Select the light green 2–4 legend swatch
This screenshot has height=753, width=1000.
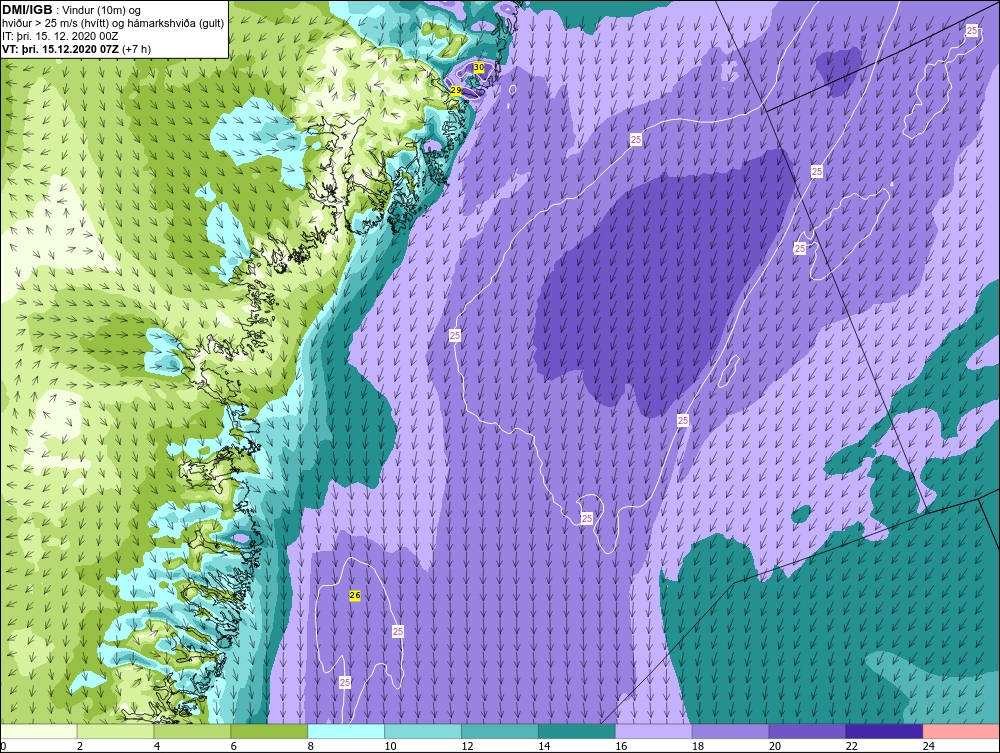(115, 731)
